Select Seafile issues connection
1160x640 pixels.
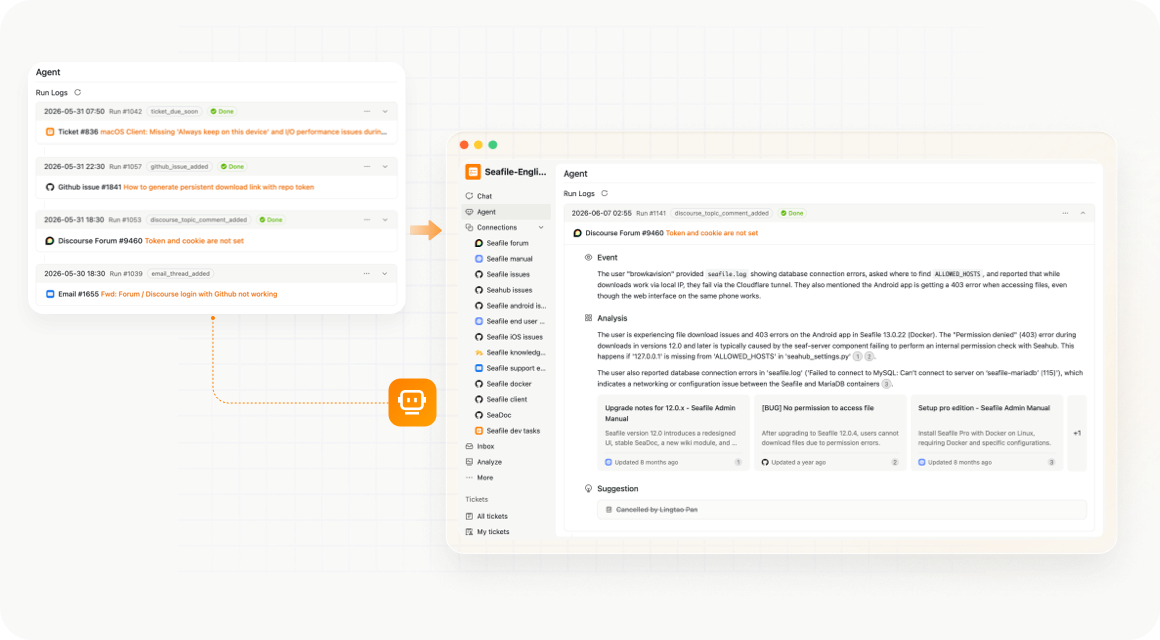[508, 274]
